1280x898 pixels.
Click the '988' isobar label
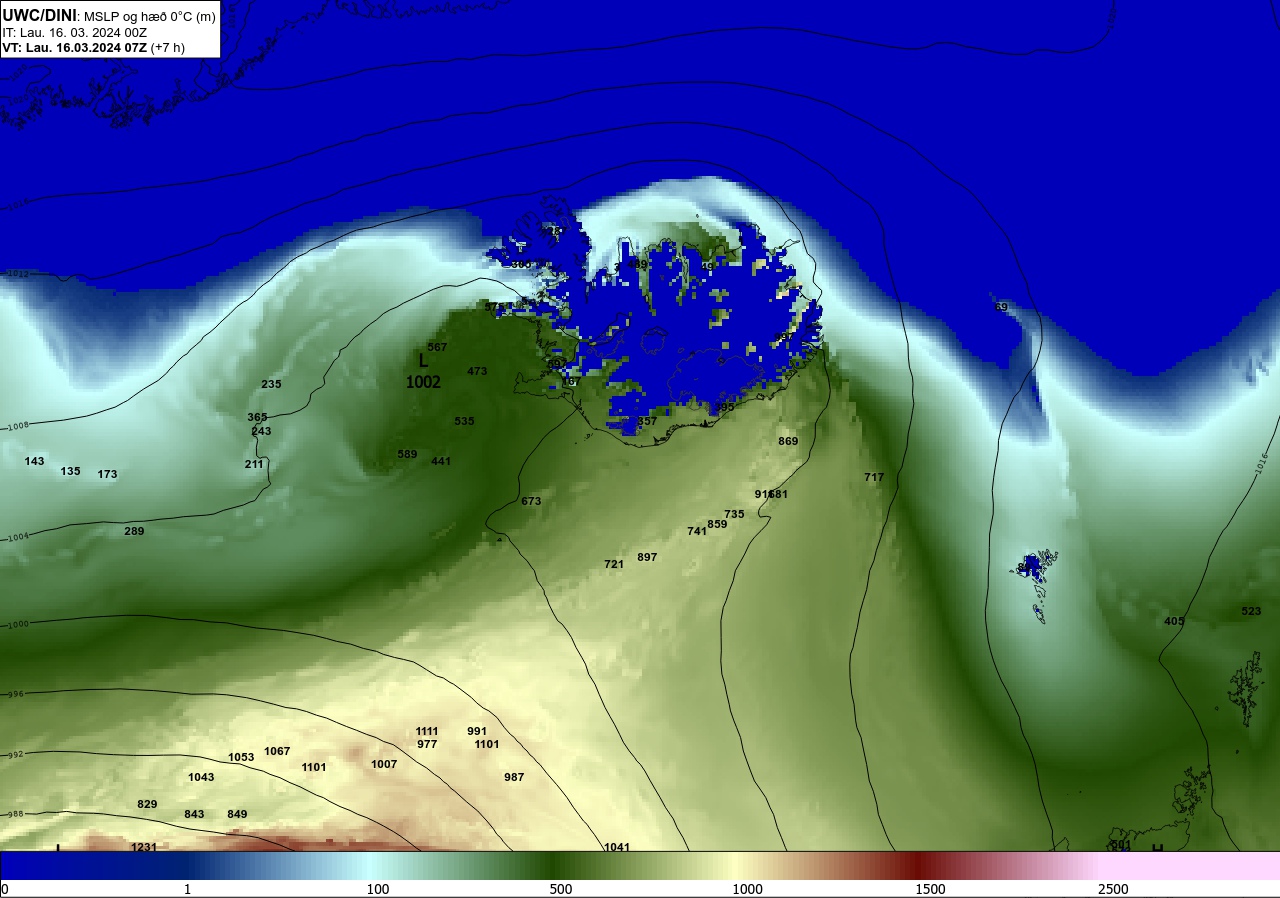(15, 815)
